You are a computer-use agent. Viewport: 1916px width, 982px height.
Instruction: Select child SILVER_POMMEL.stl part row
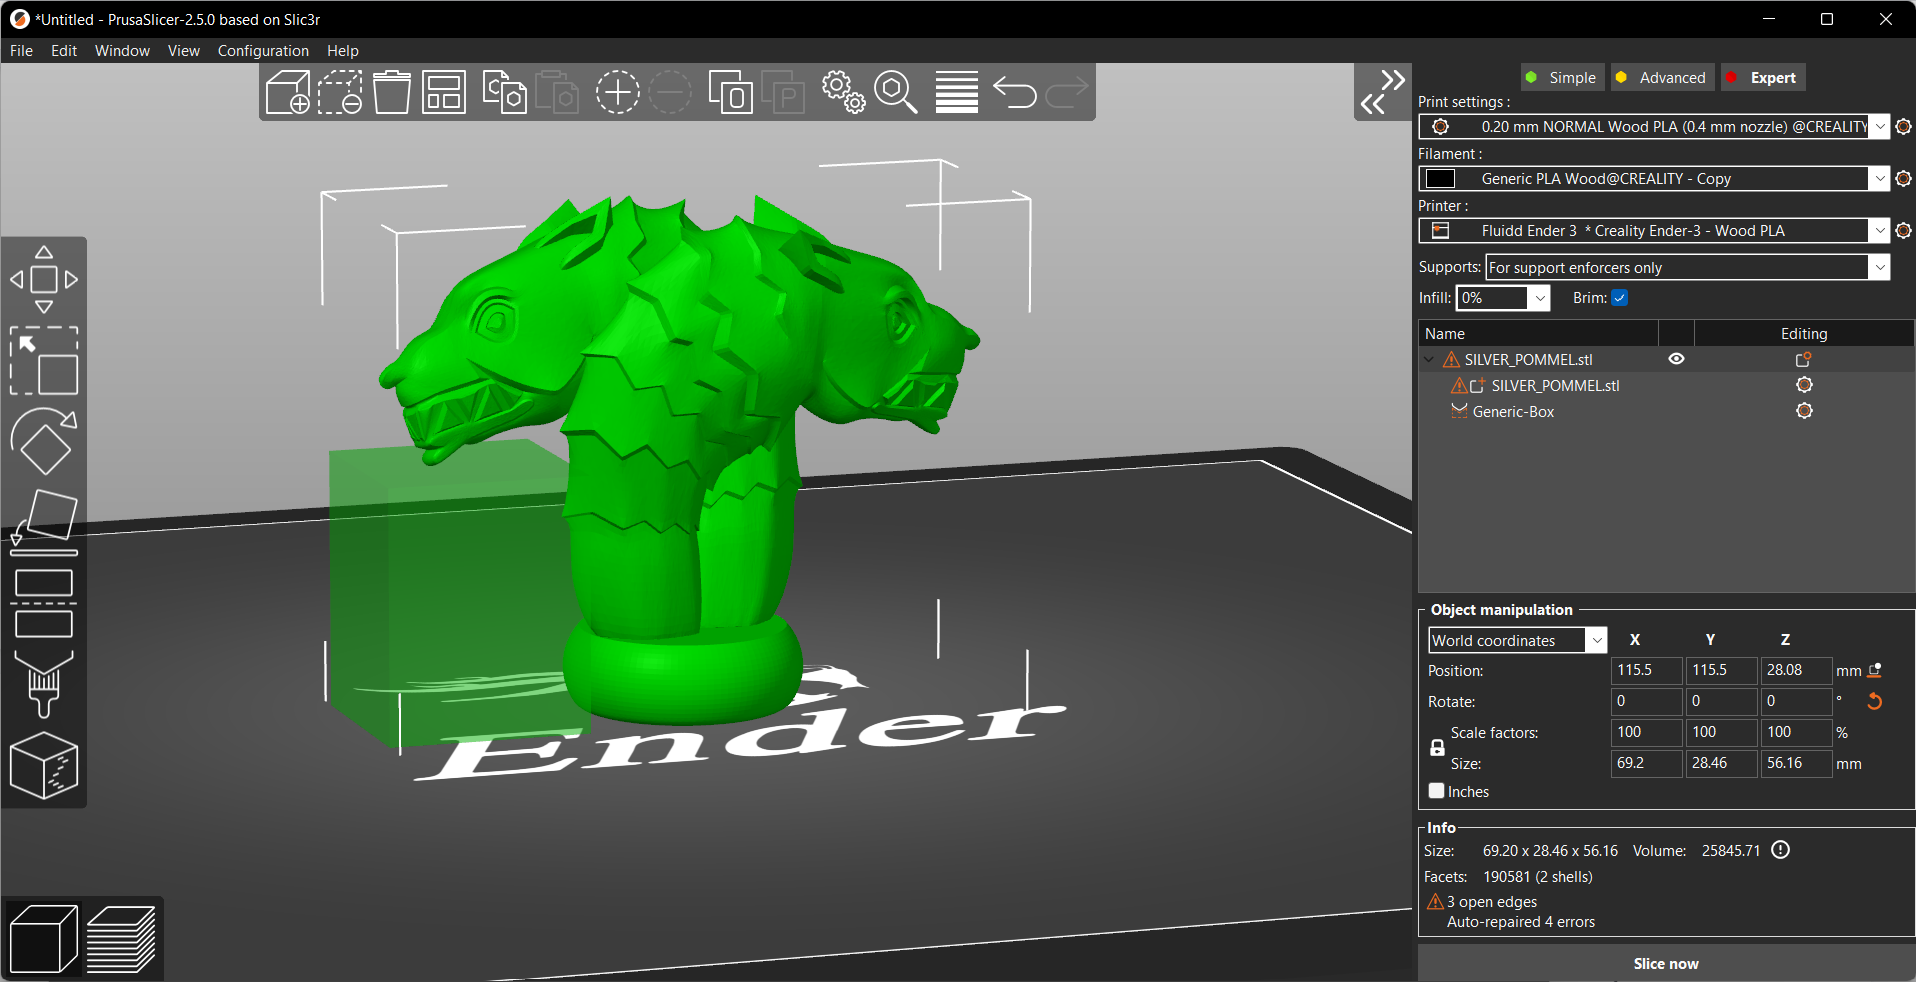click(1555, 386)
